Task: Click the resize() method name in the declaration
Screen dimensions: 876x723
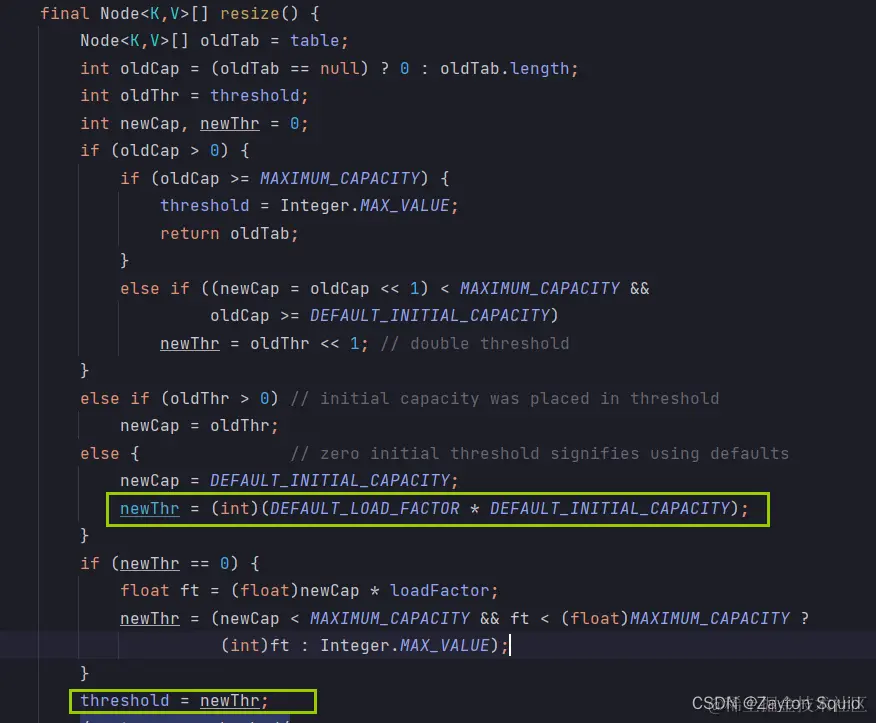Action: 250,13
